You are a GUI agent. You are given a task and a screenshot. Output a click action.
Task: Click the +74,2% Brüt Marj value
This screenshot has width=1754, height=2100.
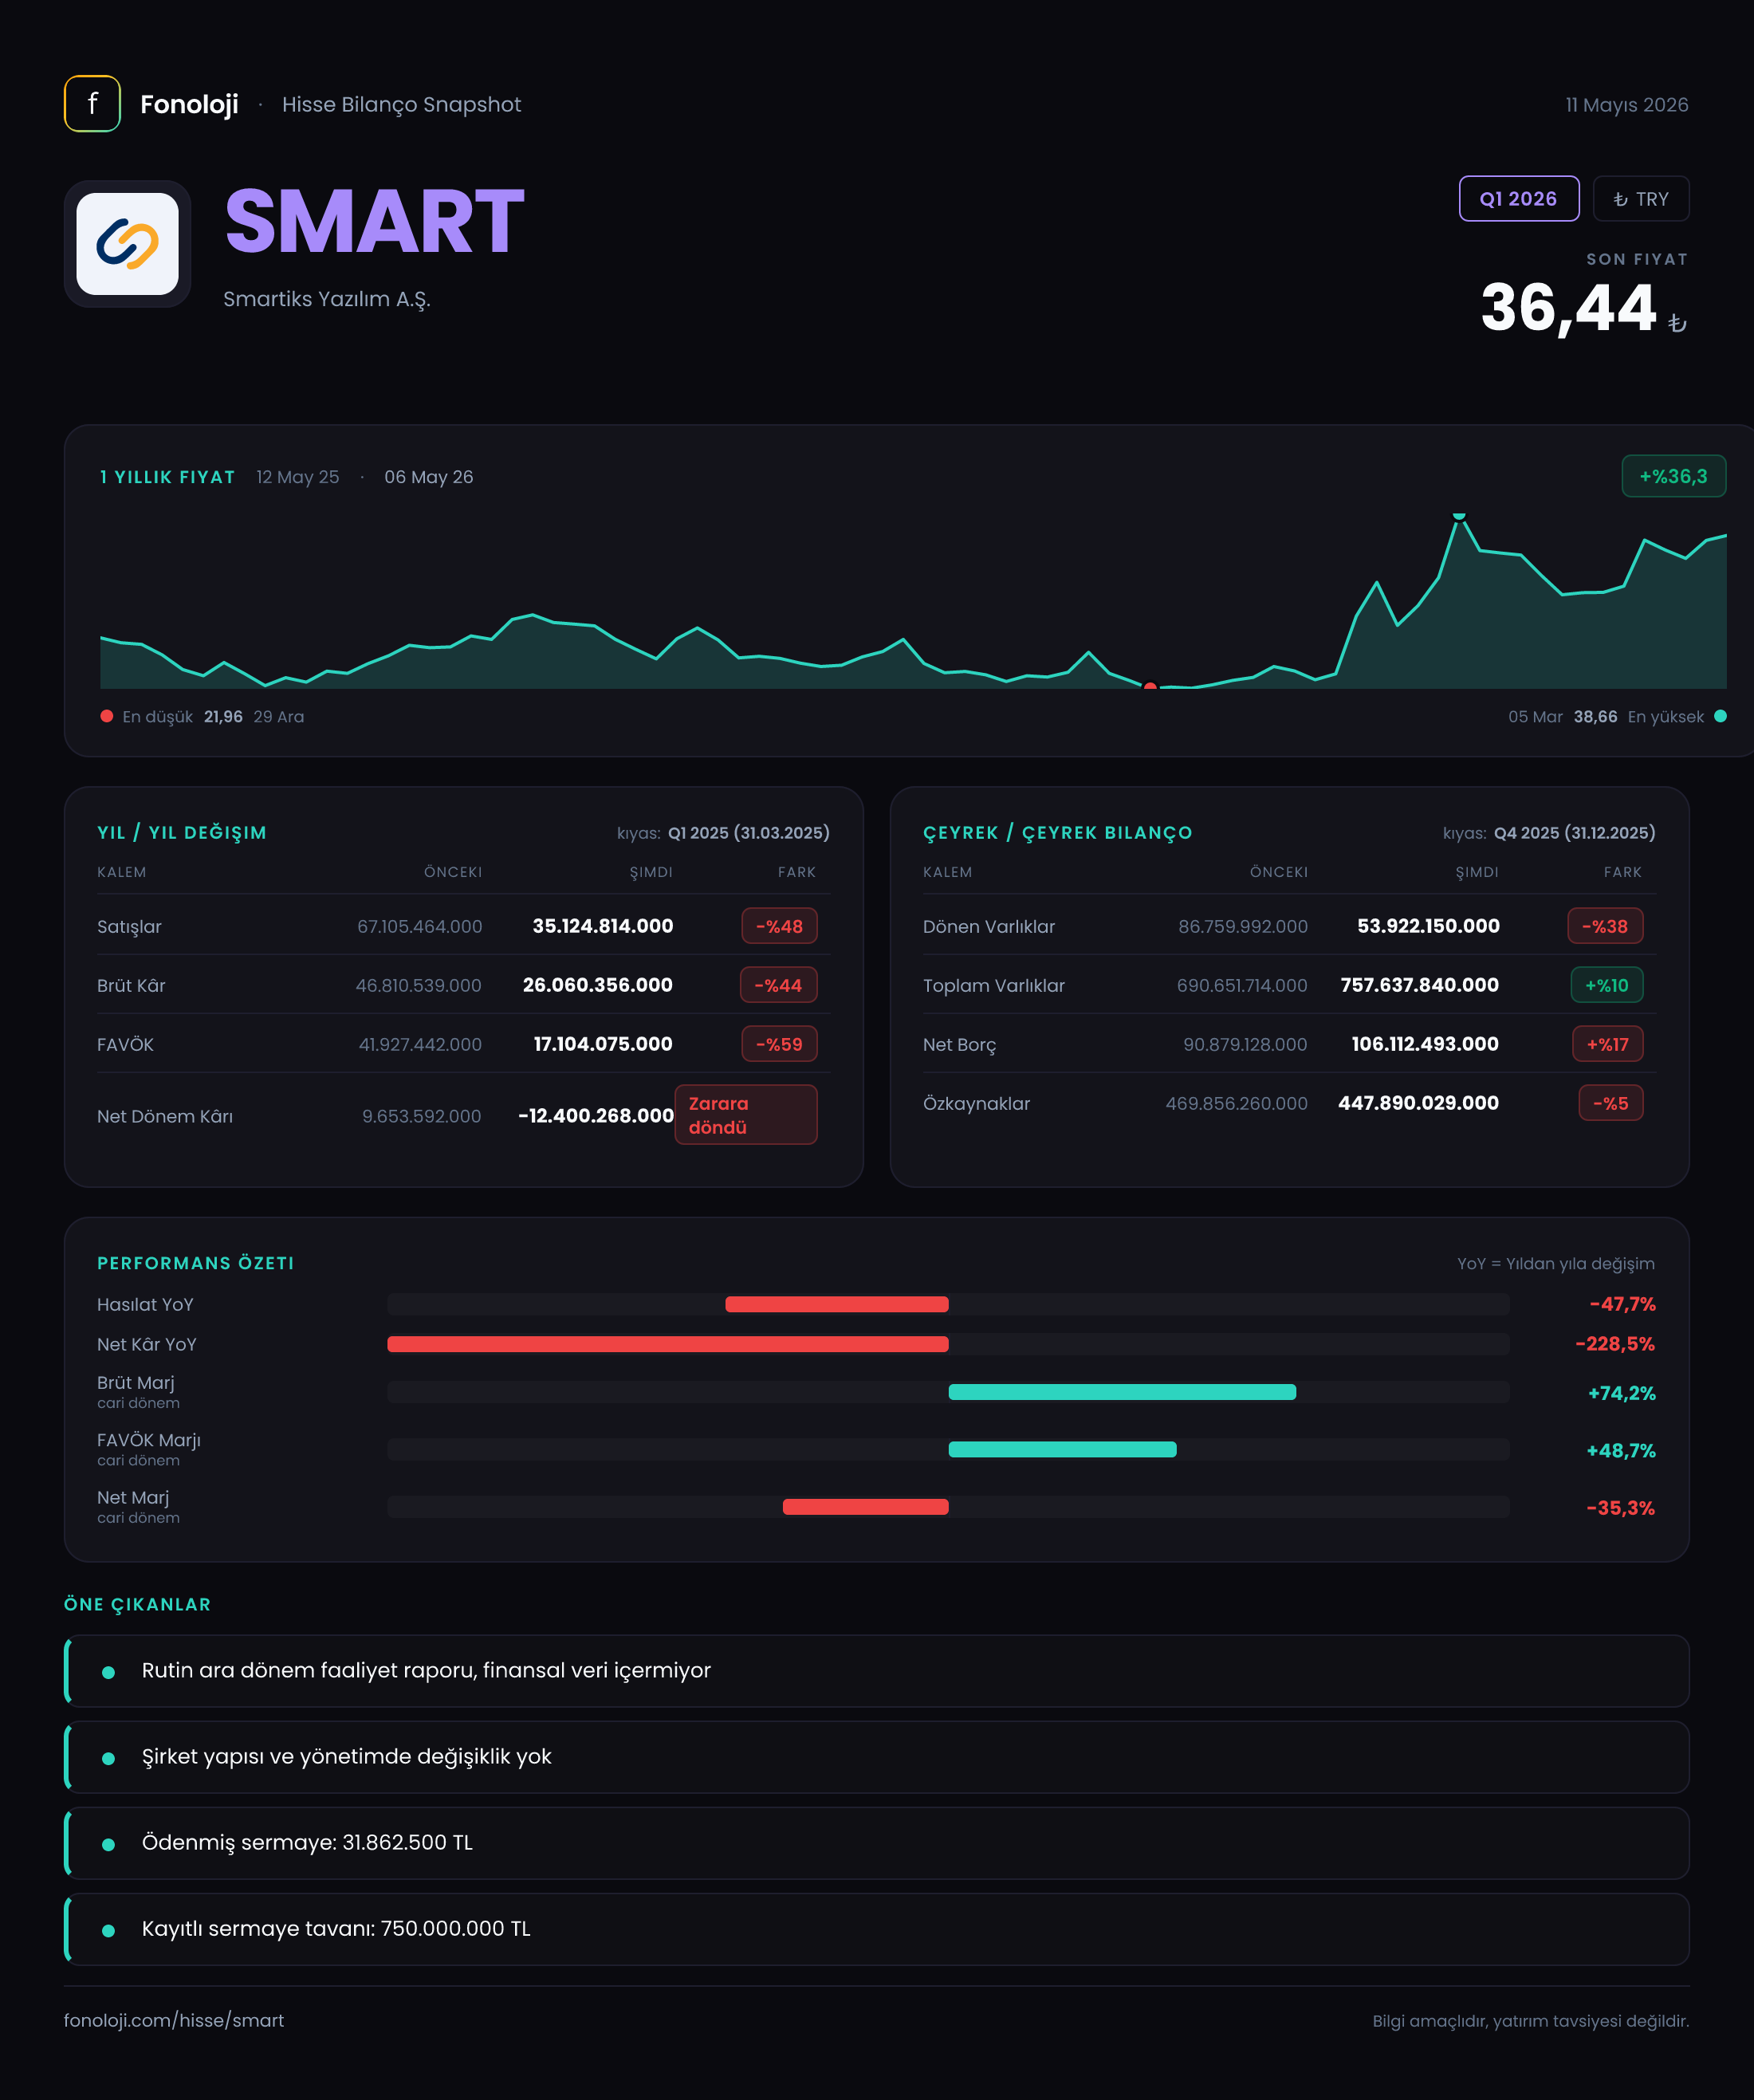pos(1621,1393)
